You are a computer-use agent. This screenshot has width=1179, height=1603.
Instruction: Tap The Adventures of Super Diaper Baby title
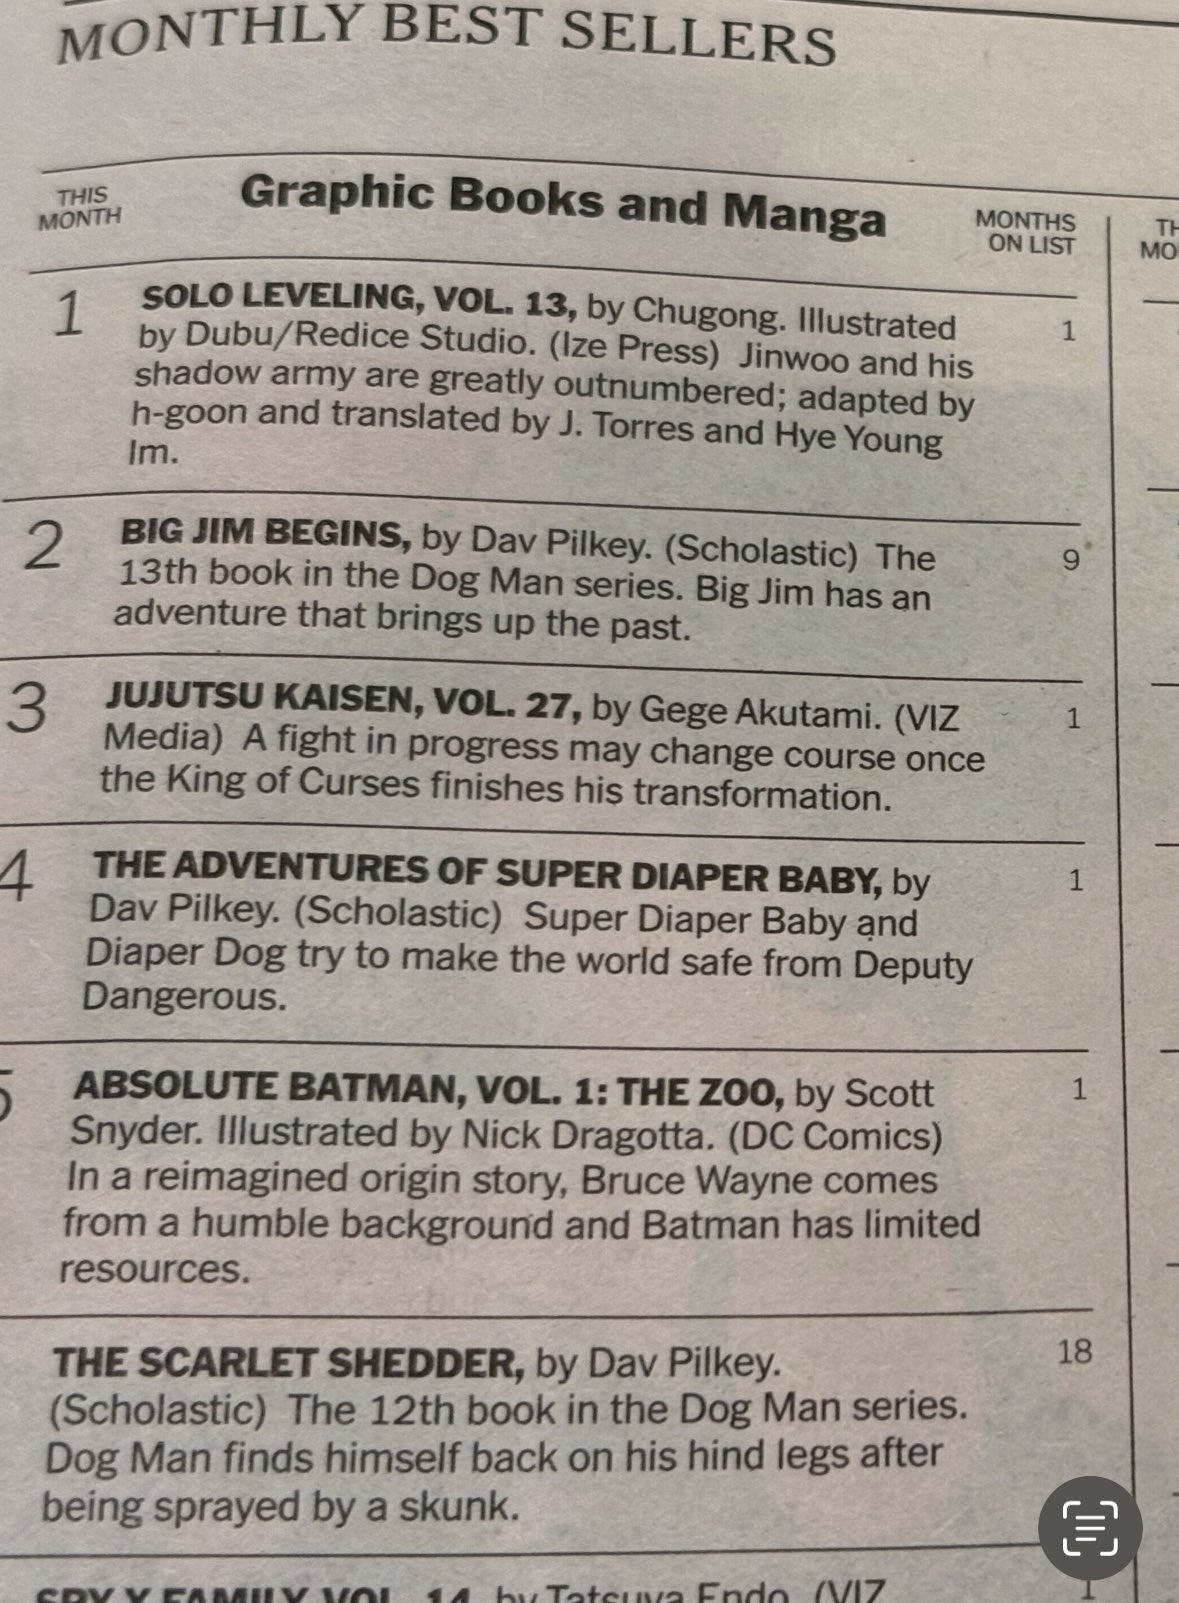pos(487,871)
